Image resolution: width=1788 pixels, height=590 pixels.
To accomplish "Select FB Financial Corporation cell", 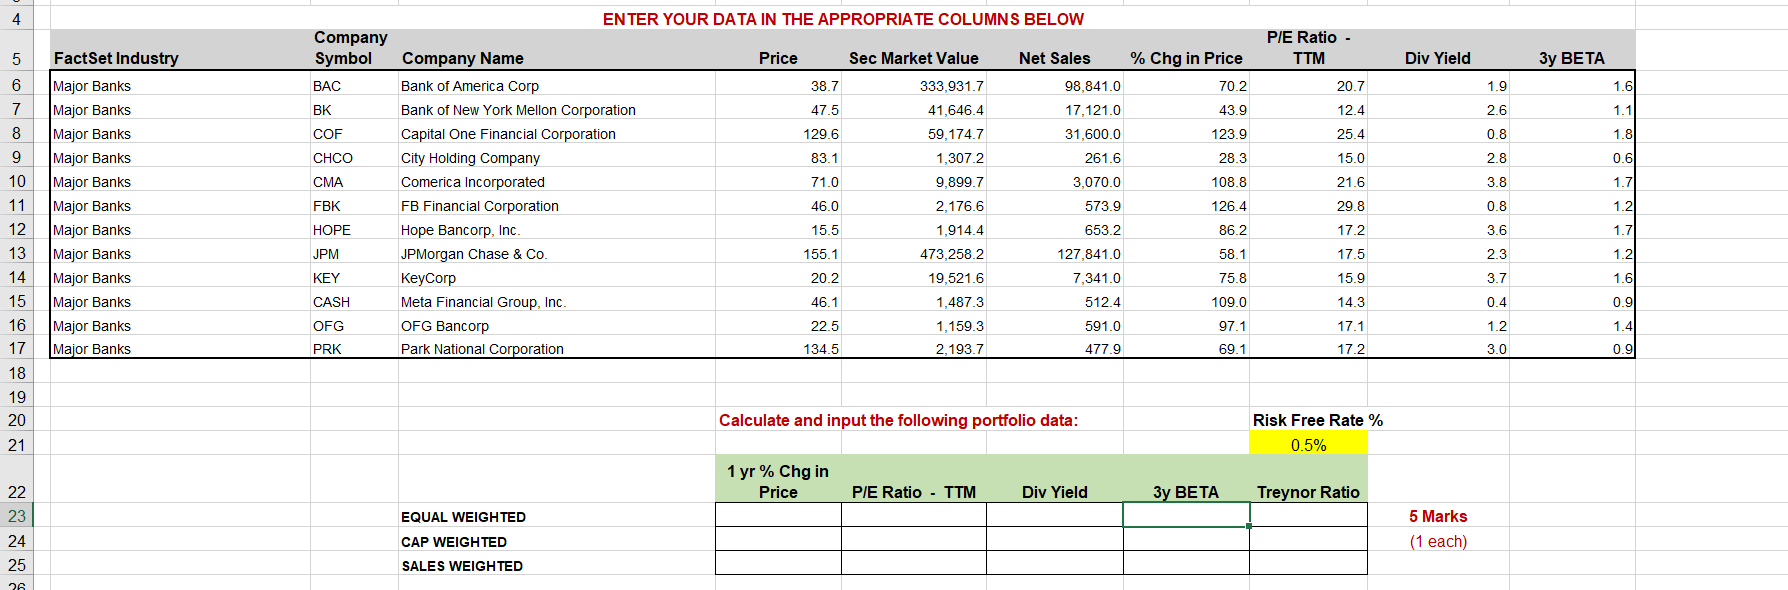I will [556, 205].
